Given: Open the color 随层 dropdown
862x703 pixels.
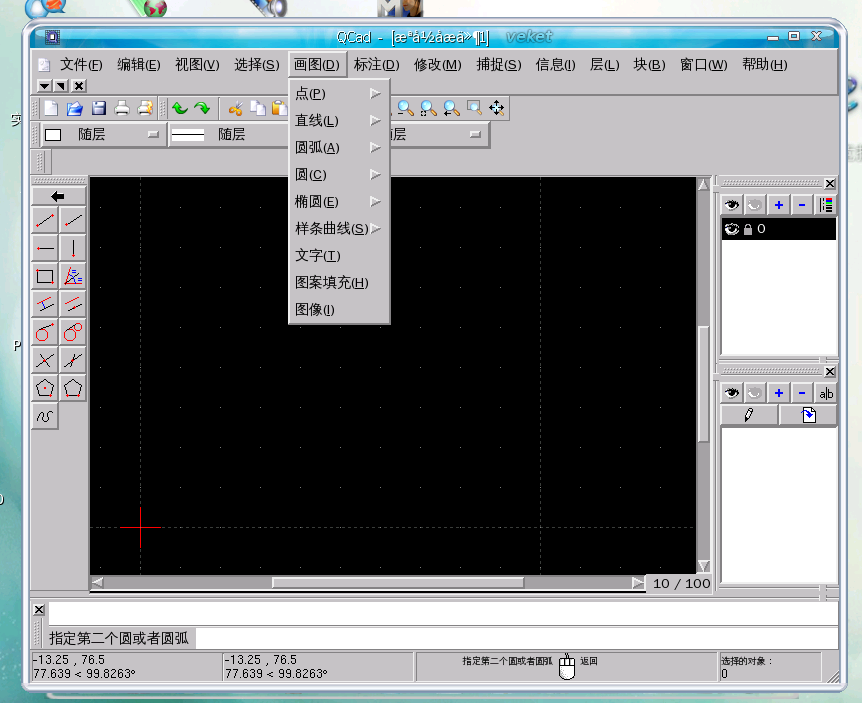Looking at the screenshot, I should click(x=102, y=135).
